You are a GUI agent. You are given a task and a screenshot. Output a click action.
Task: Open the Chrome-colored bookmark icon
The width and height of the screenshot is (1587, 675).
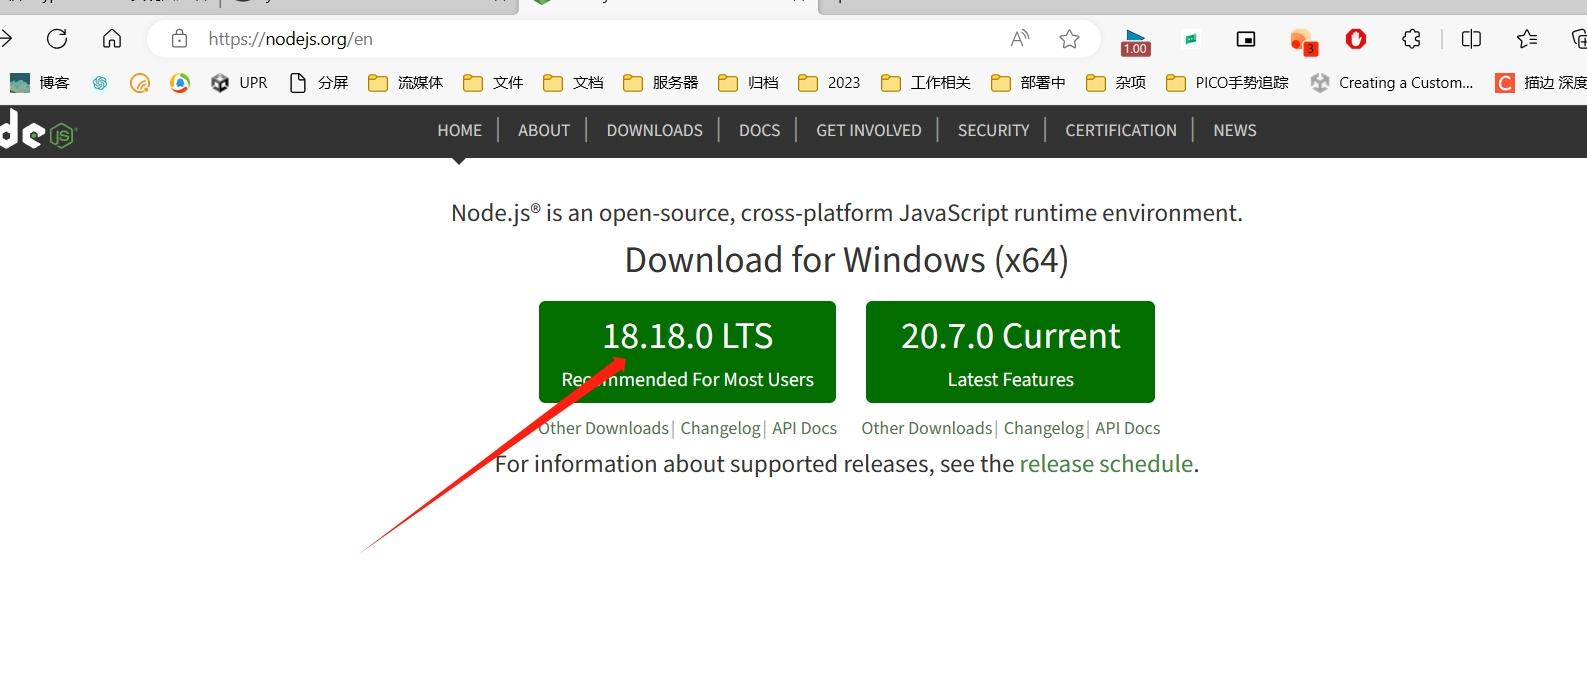pyautogui.click(x=180, y=83)
